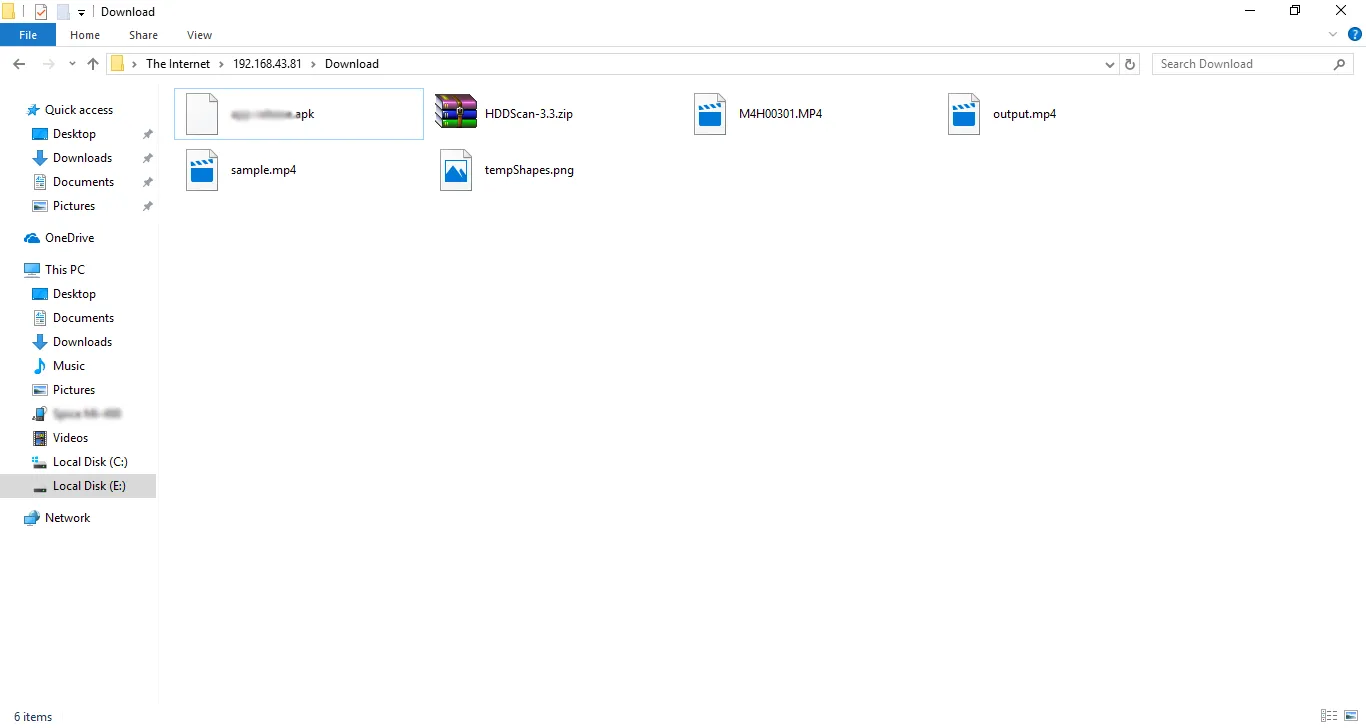
Task: Open Network in the navigation pane
Action: [x=57, y=518]
